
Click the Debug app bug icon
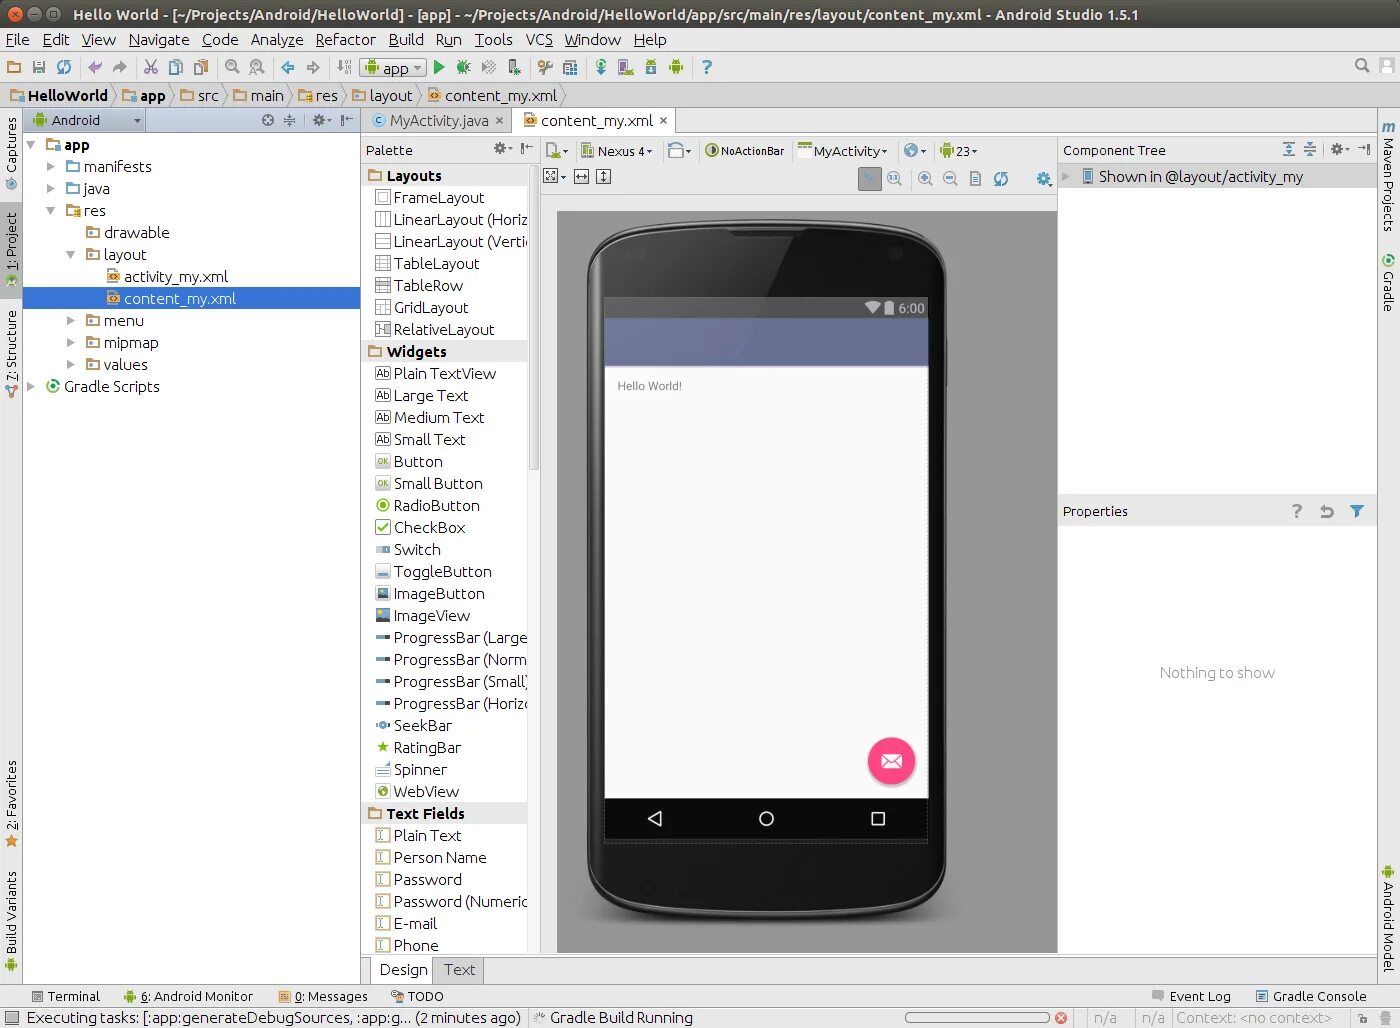463,67
